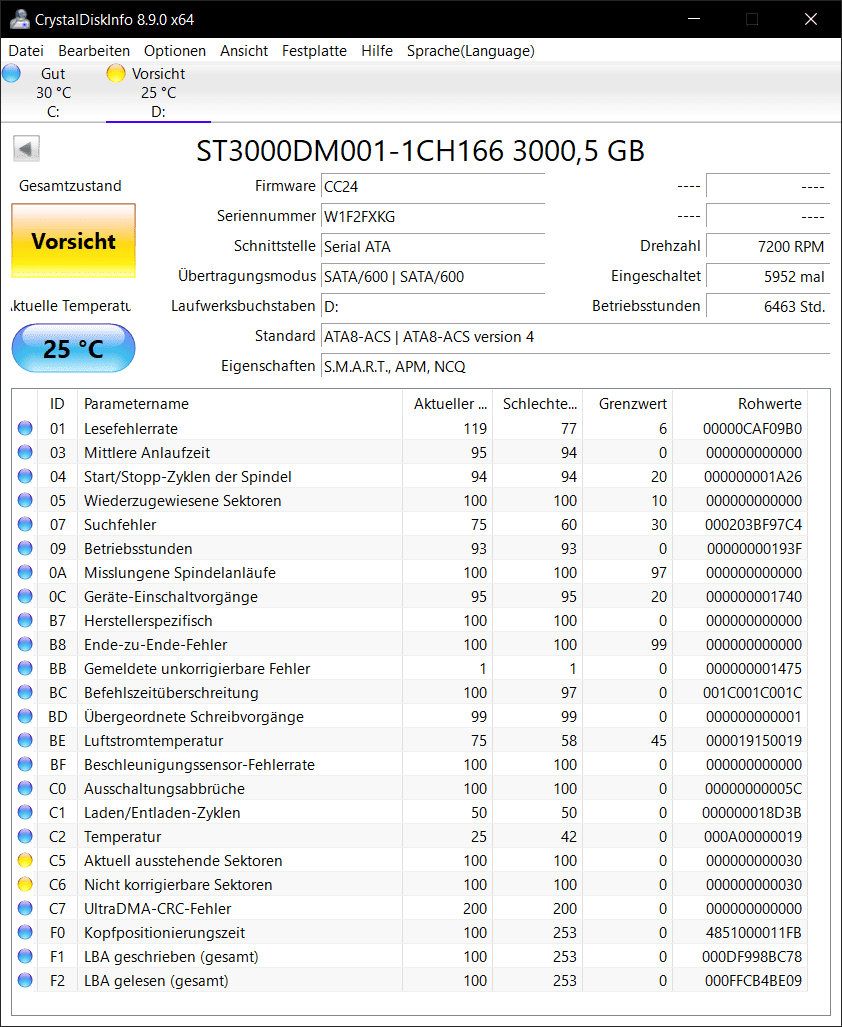Click the Gesamtzustand label
This screenshot has width=842, height=1027.
(70, 186)
